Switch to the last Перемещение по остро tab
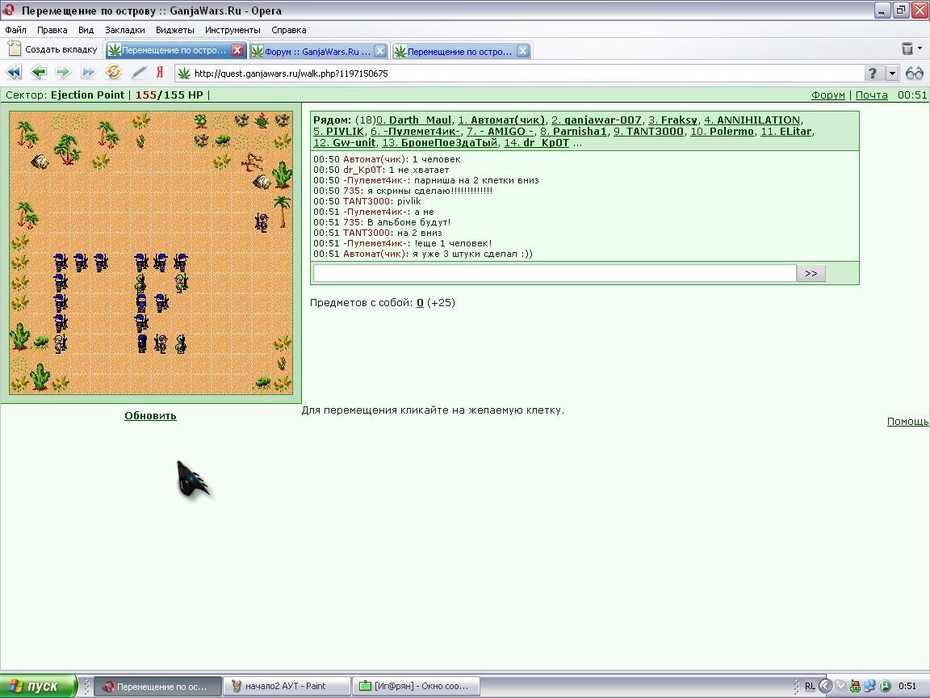Screen dimensions: 930x698 [461, 52]
